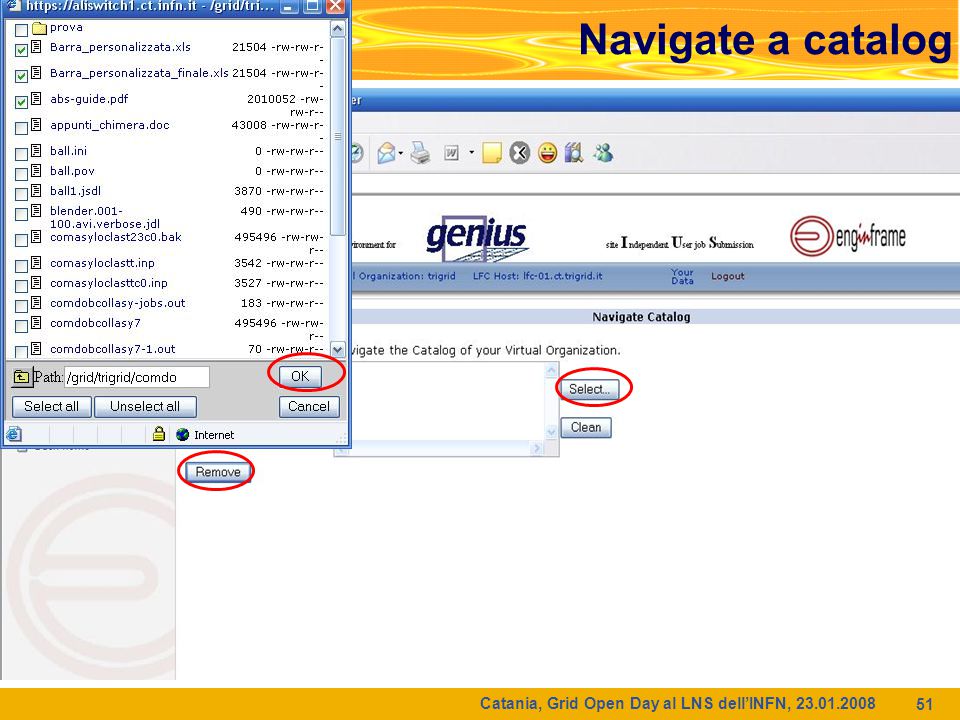
Task: Click the smiley face toolbar icon
Action: click(x=547, y=152)
